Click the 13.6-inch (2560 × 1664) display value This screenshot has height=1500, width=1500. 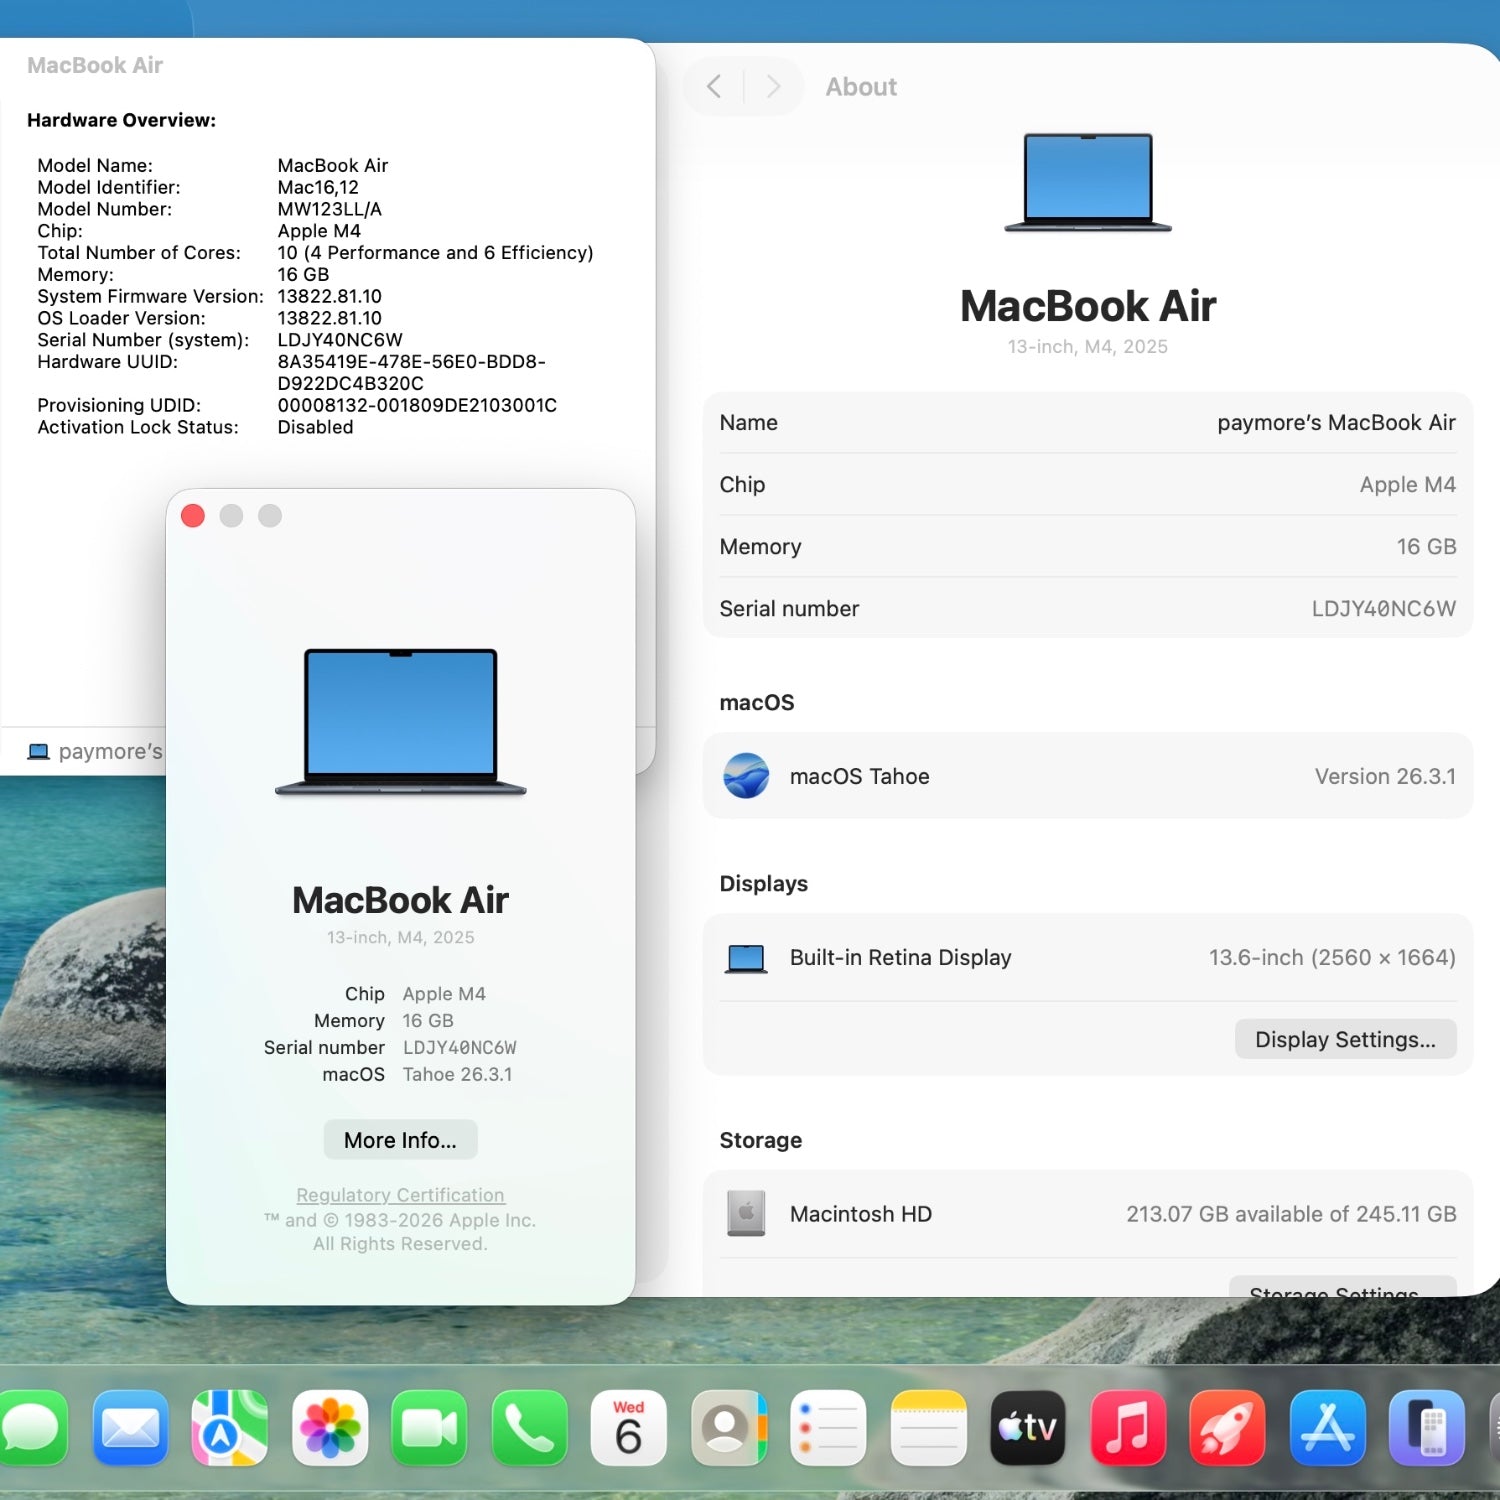pos(1332,958)
